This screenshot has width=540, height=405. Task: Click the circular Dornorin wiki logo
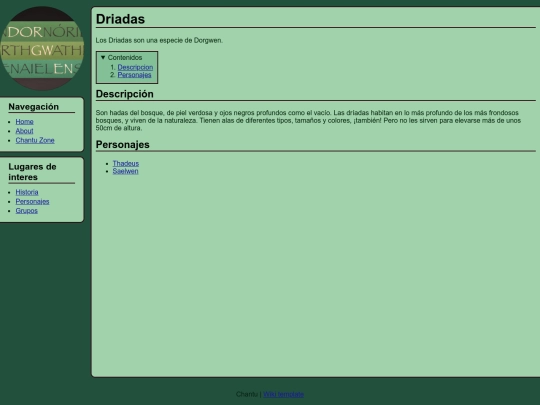(x=42, y=48)
